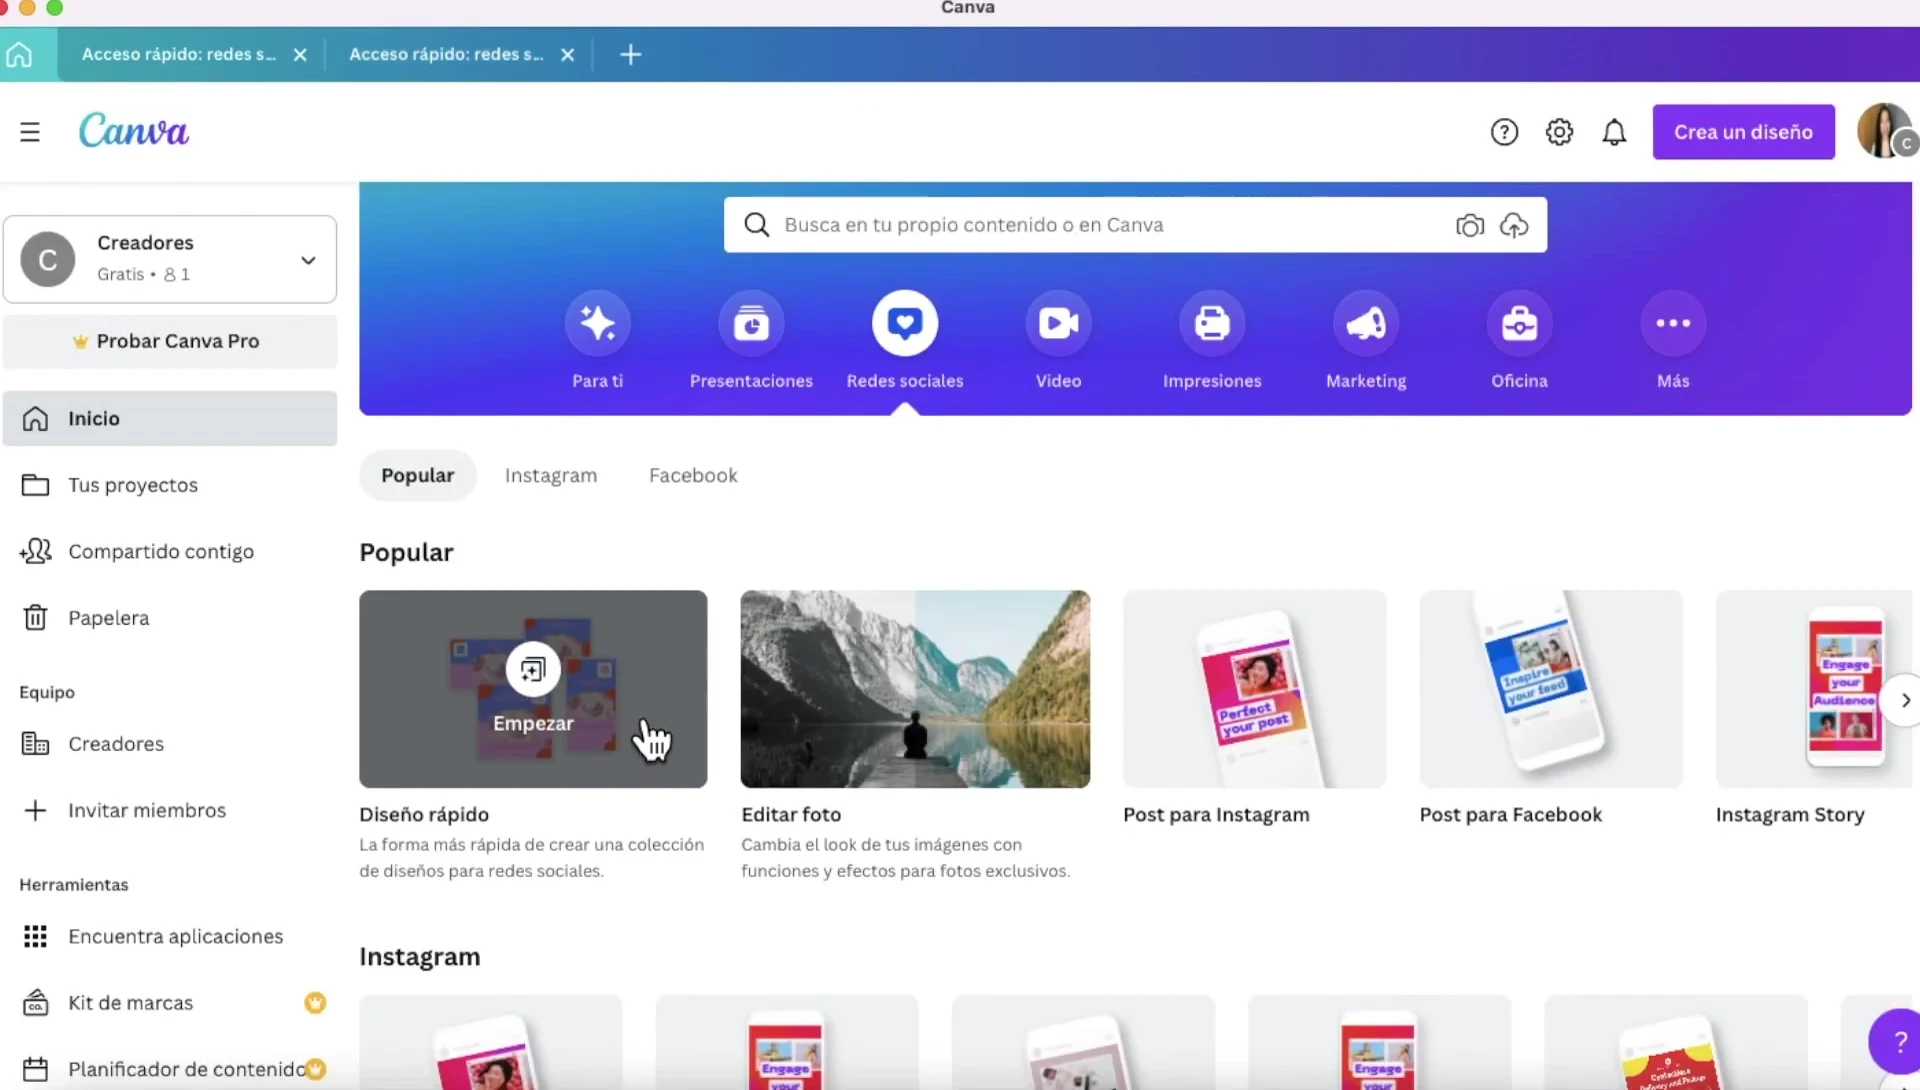The width and height of the screenshot is (1920, 1090).
Task: Click Empezar on Diseño rápido card
Action: 533,689
